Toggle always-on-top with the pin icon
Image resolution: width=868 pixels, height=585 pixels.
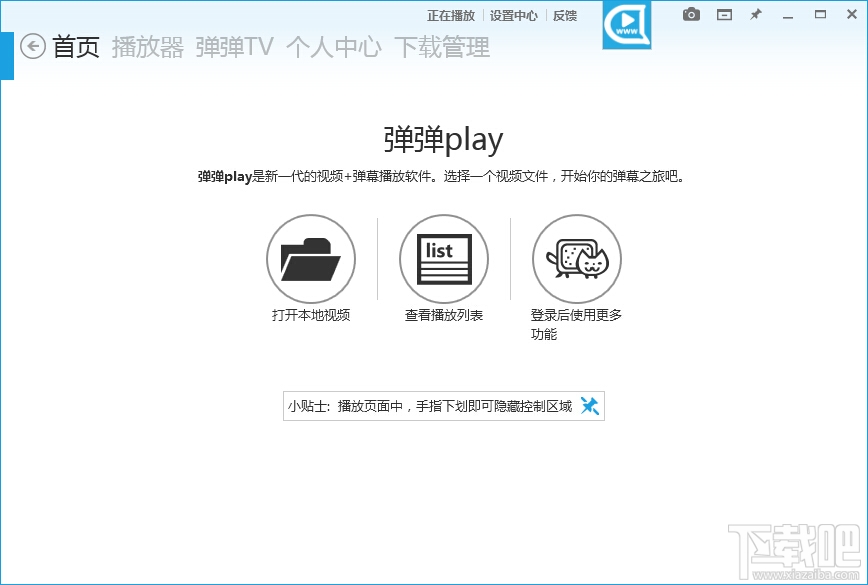(755, 14)
